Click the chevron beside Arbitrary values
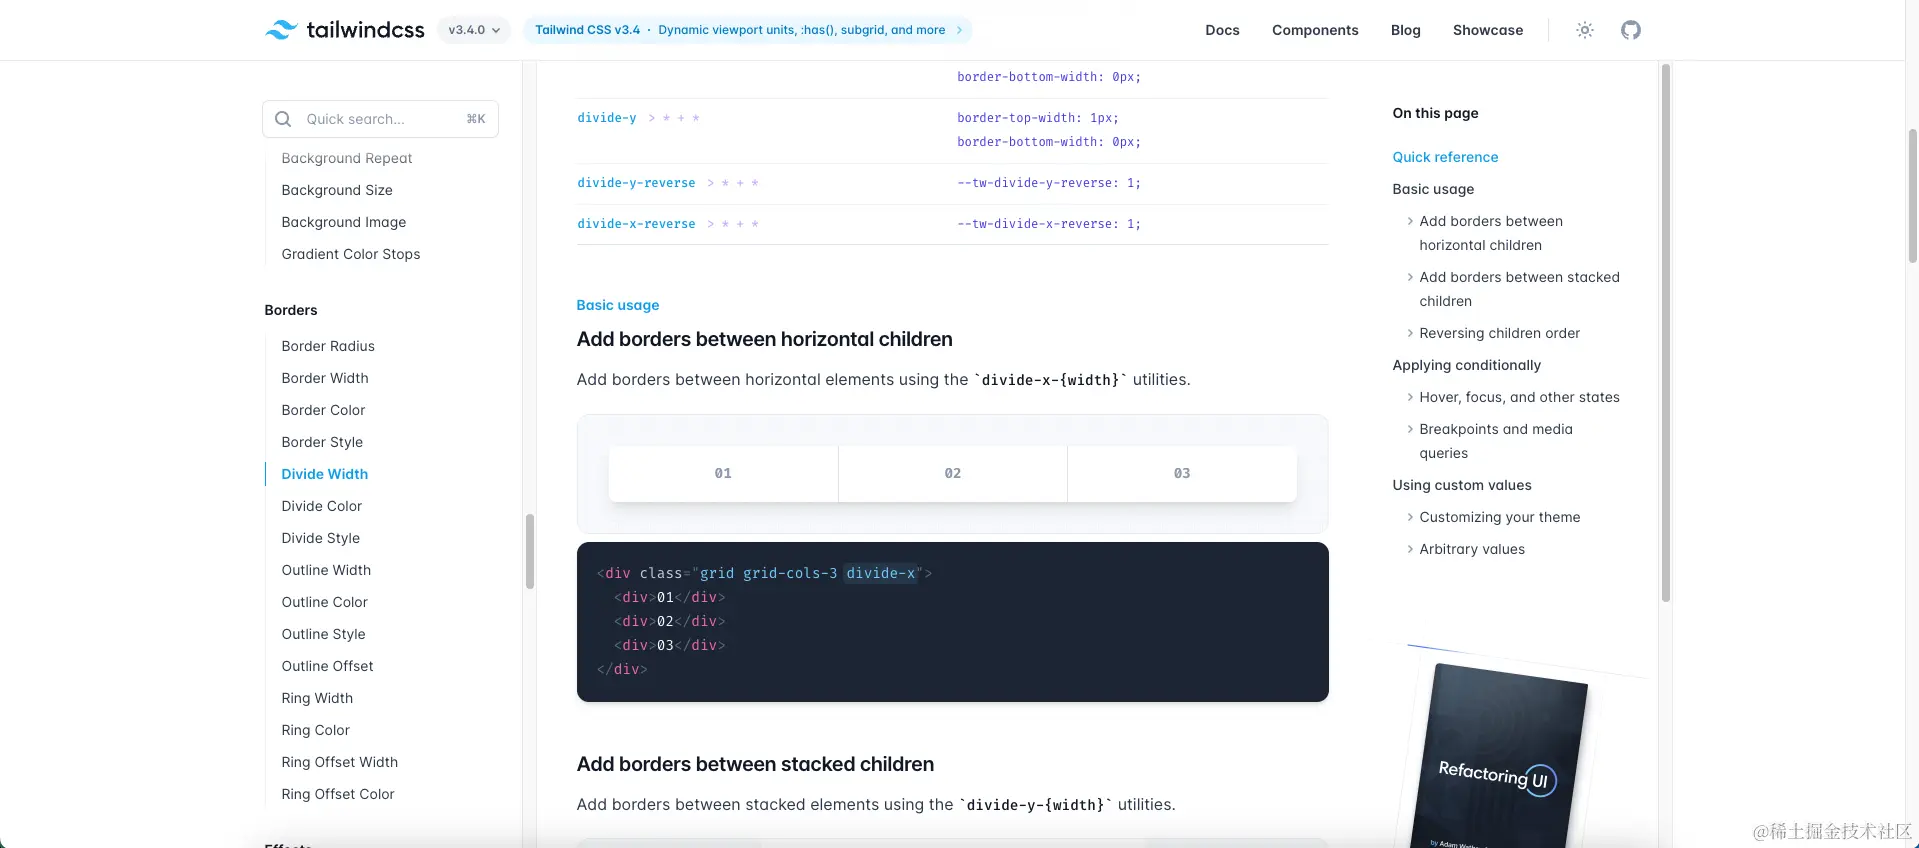Viewport: 1919px width, 848px height. pyautogui.click(x=1410, y=549)
